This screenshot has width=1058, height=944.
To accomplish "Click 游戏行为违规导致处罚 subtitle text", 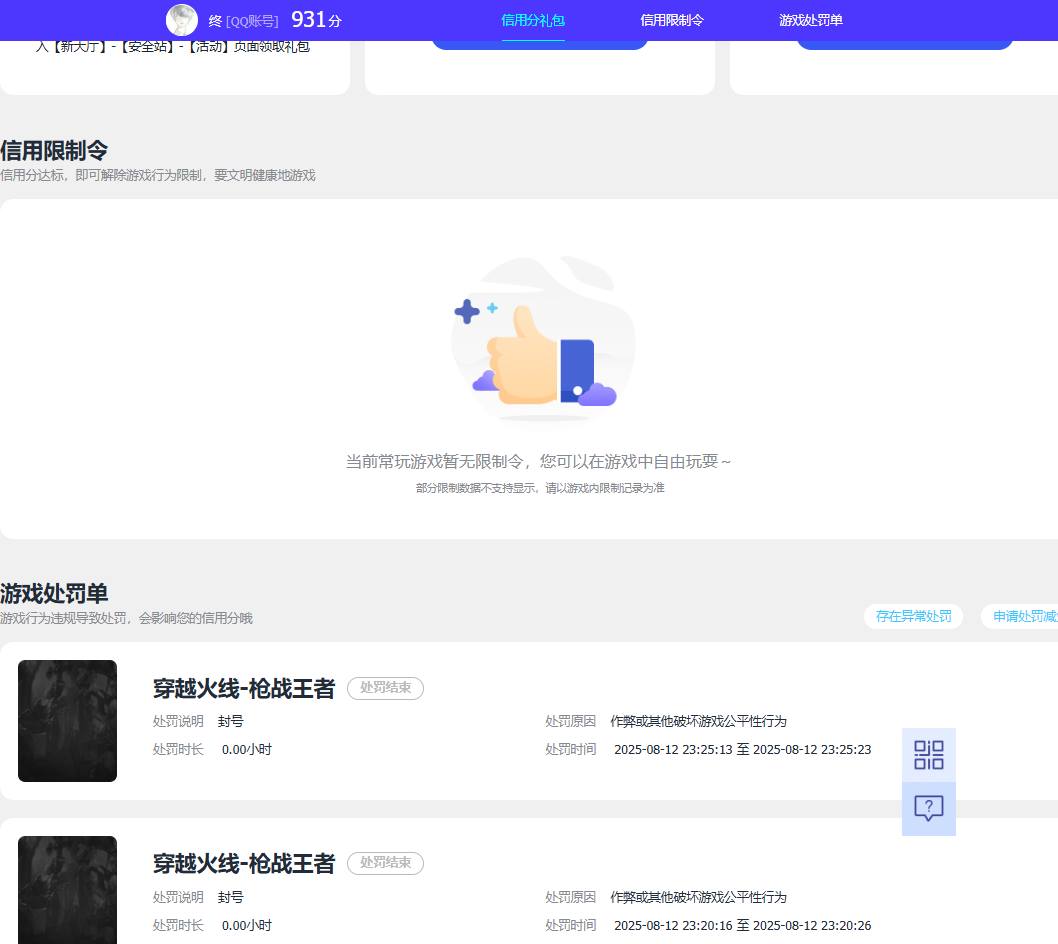I will [126, 618].
